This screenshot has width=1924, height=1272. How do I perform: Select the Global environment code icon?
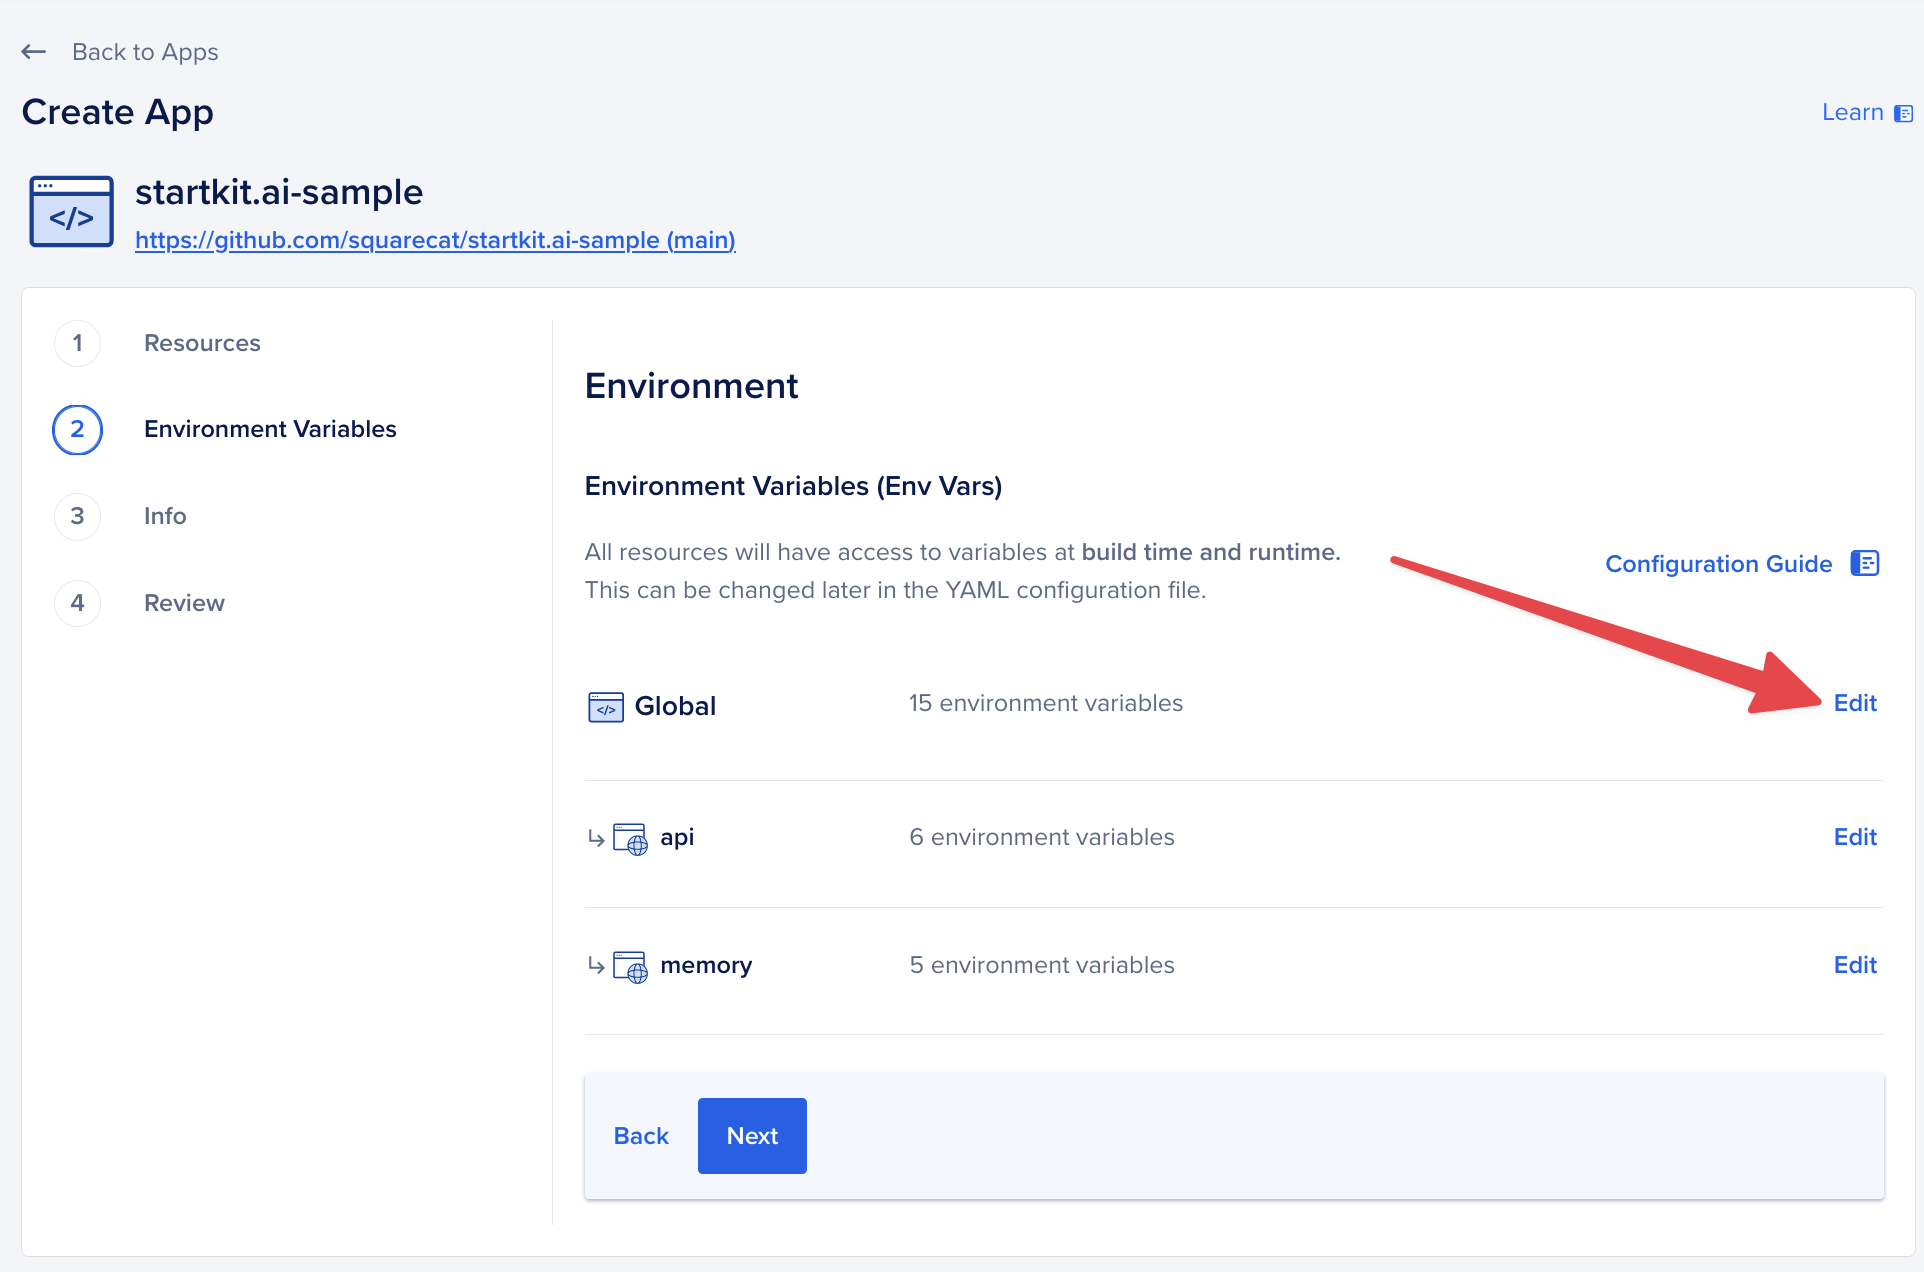604,706
